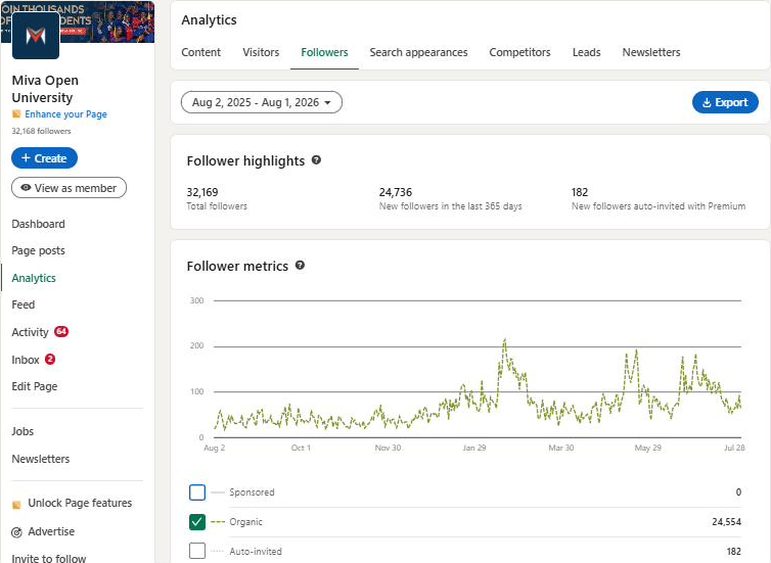
Task: Open the Enhance your Page link
Action: point(66,114)
